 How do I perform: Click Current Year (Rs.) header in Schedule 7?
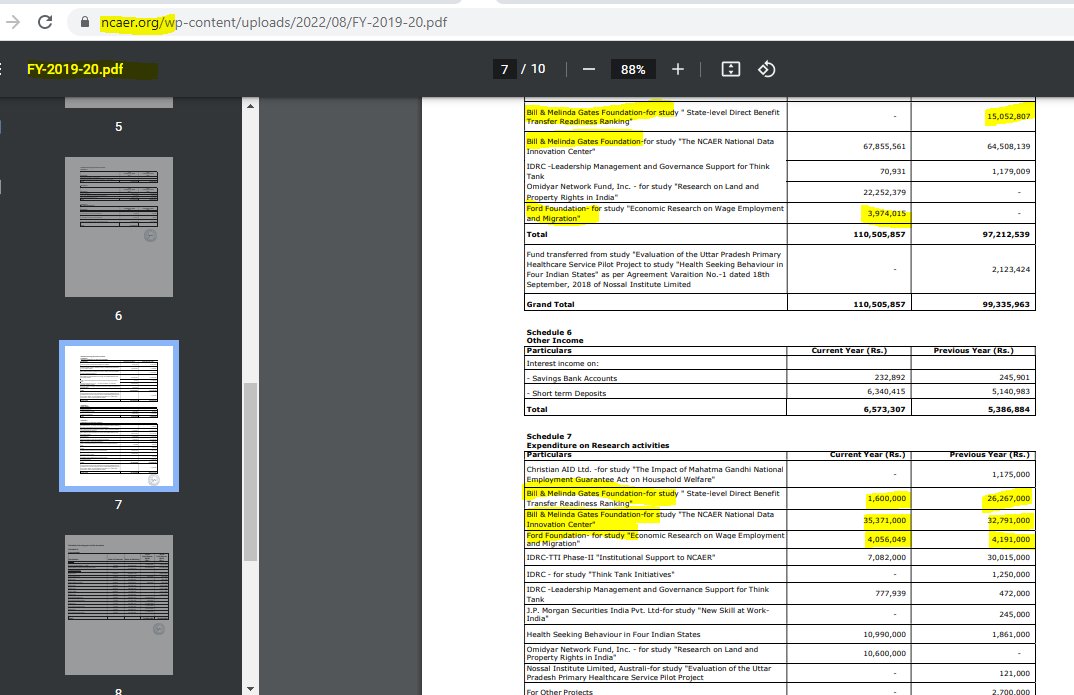(x=867, y=454)
